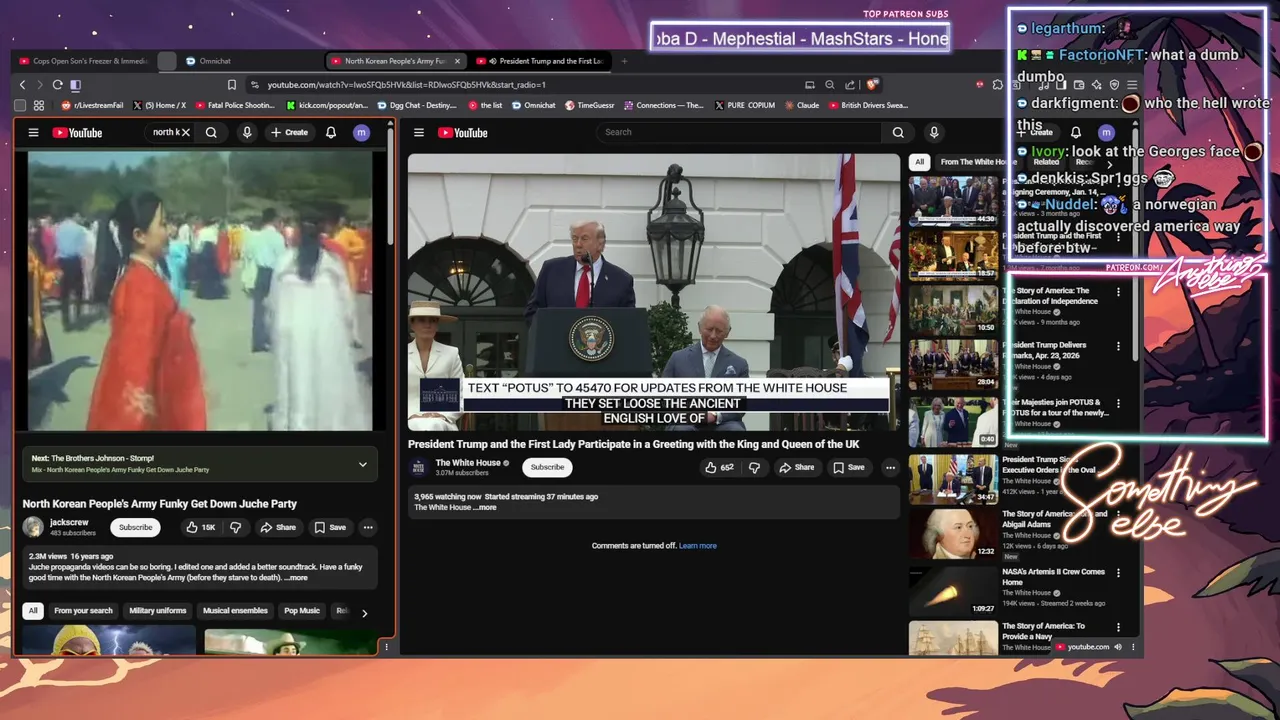
Task: Go back in browser history
Action: click(x=23, y=85)
